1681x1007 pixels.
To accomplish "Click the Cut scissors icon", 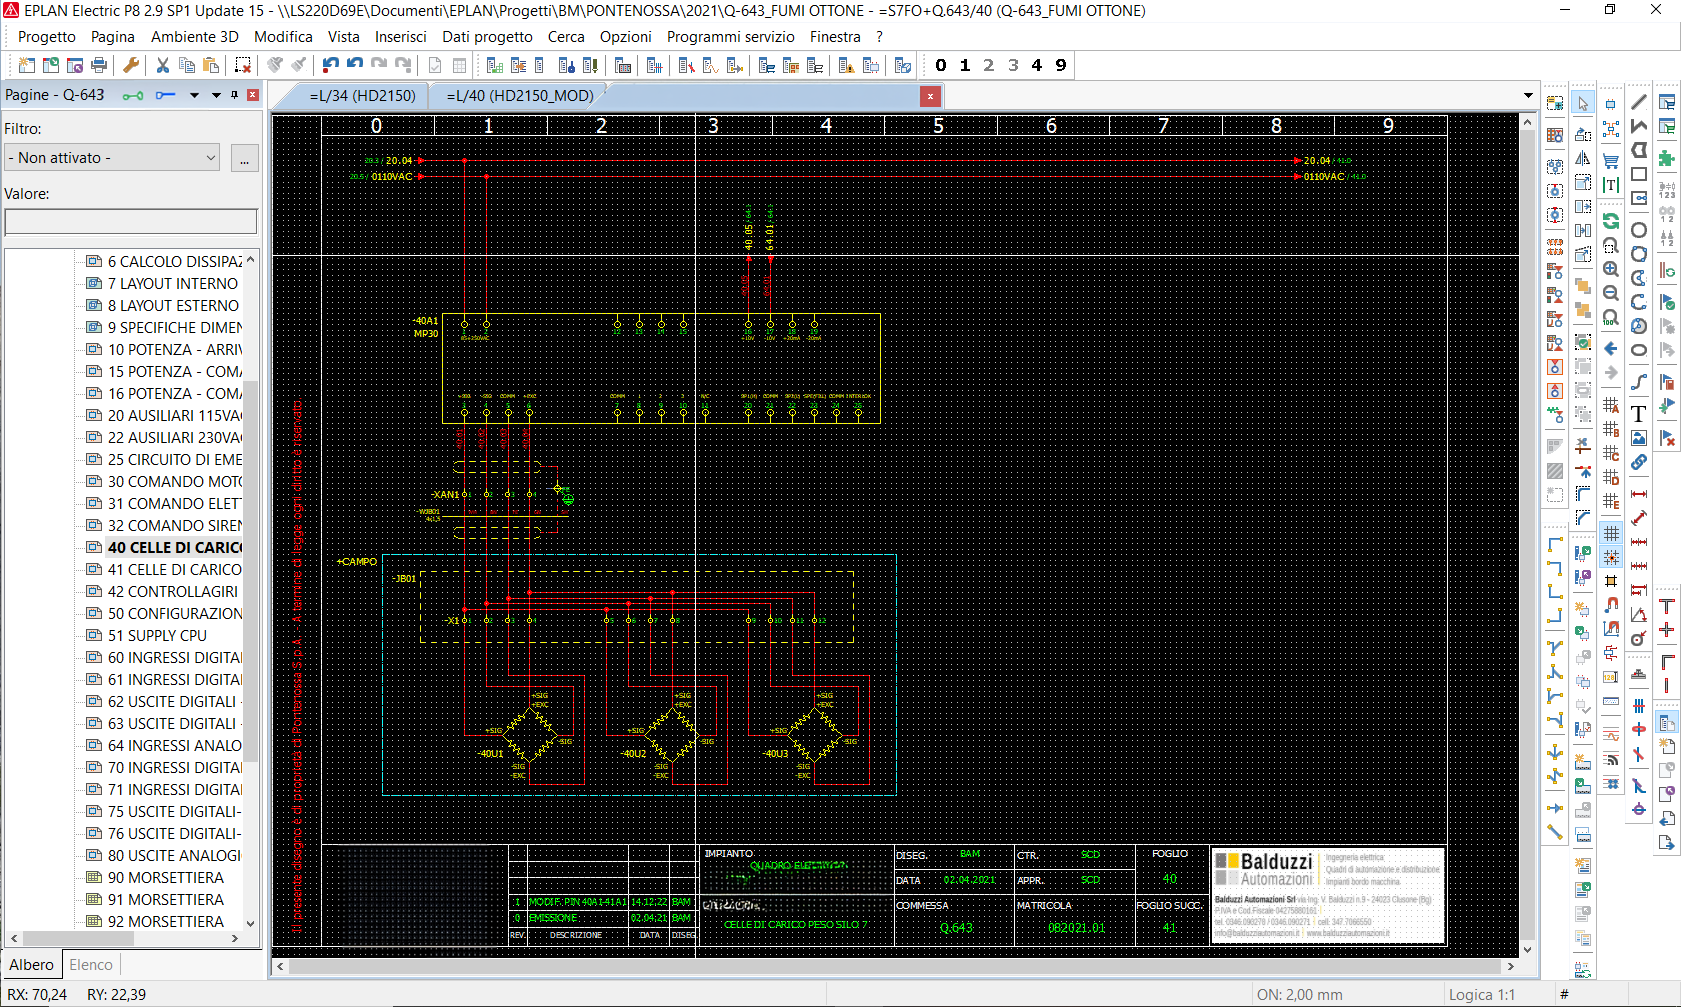I will (x=162, y=65).
